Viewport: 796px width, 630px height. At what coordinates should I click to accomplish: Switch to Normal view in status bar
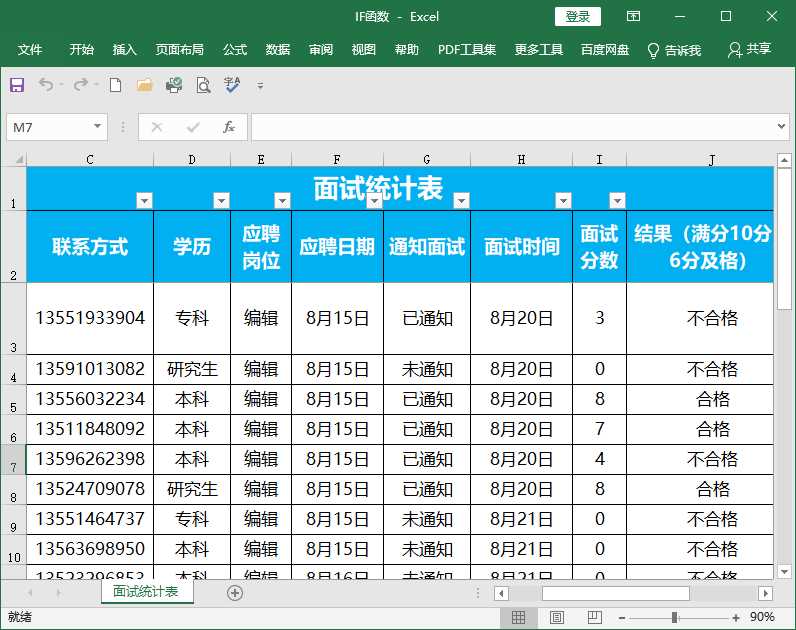[x=519, y=617]
